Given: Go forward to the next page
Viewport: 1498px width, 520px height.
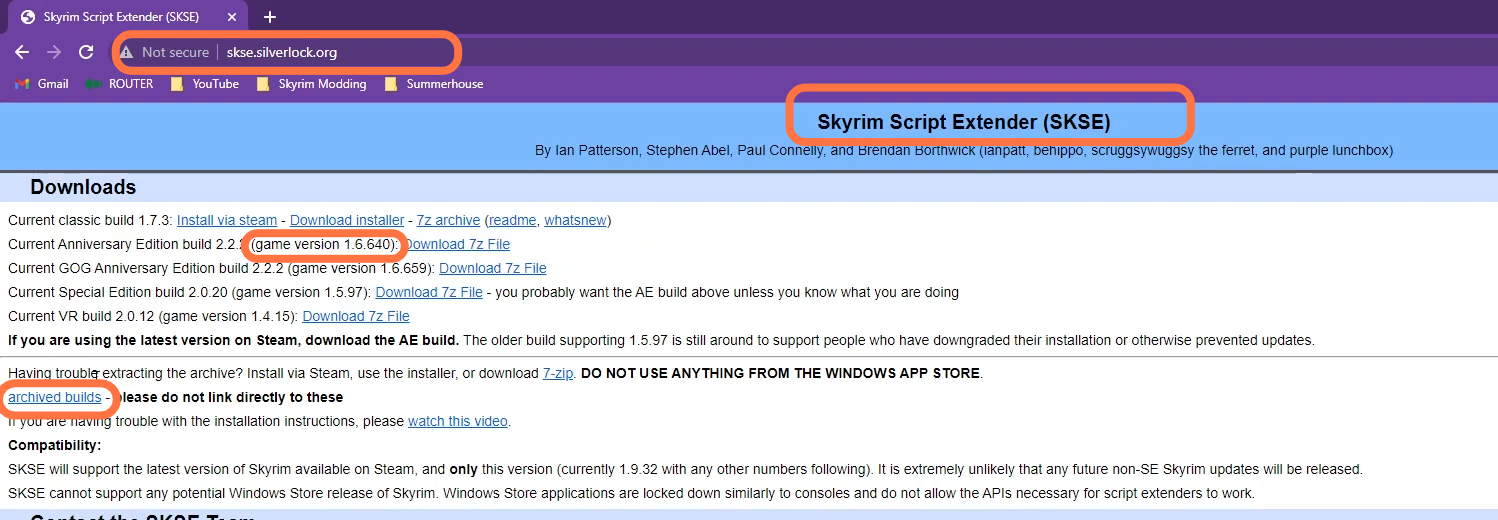Looking at the screenshot, I should click(54, 52).
